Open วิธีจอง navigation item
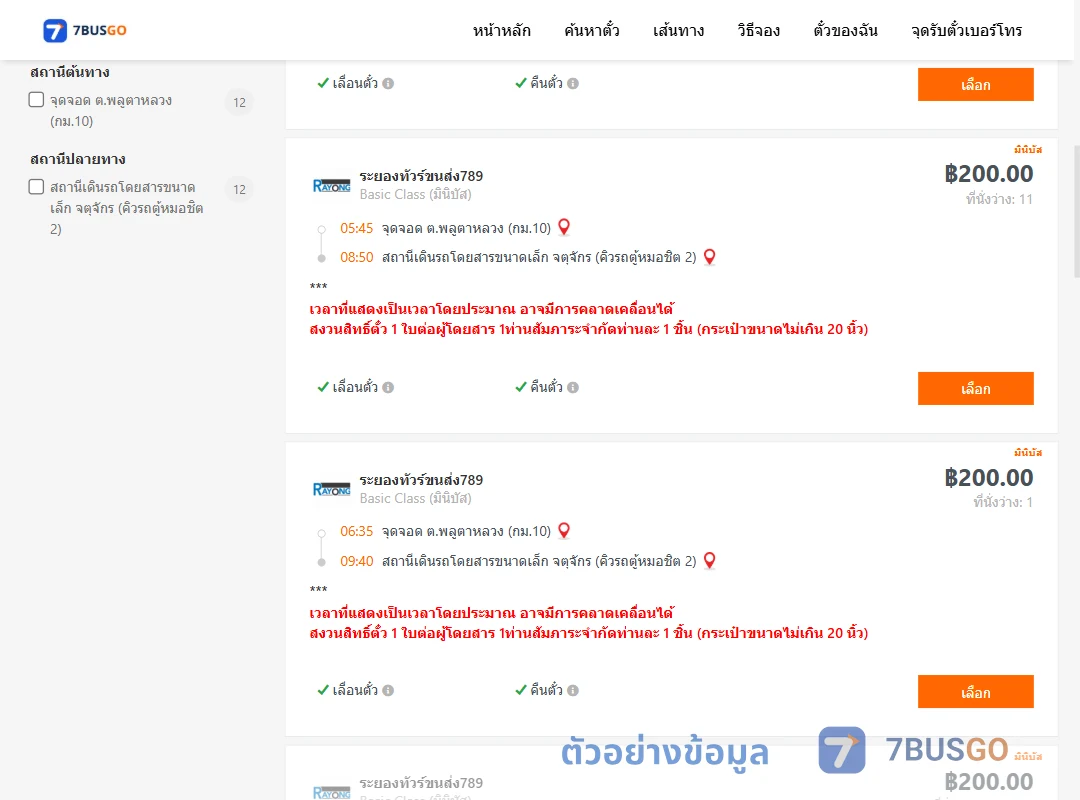1080x800 pixels. pyautogui.click(x=758, y=30)
